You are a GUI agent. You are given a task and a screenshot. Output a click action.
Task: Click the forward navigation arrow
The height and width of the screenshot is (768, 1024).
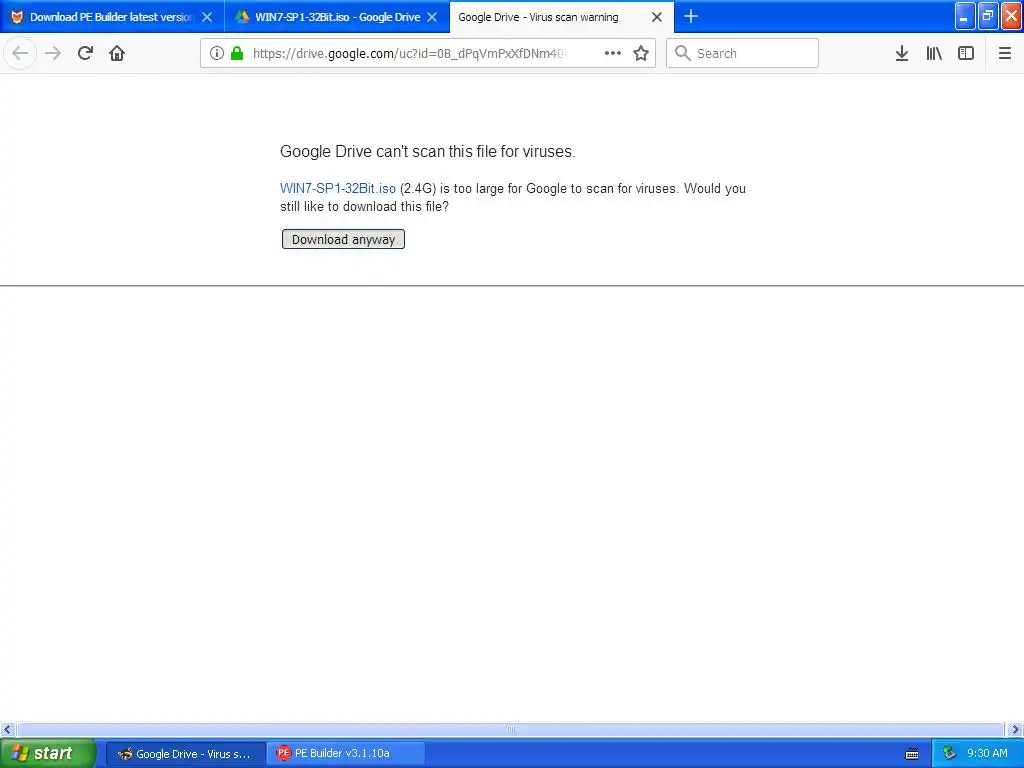pos(53,53)
